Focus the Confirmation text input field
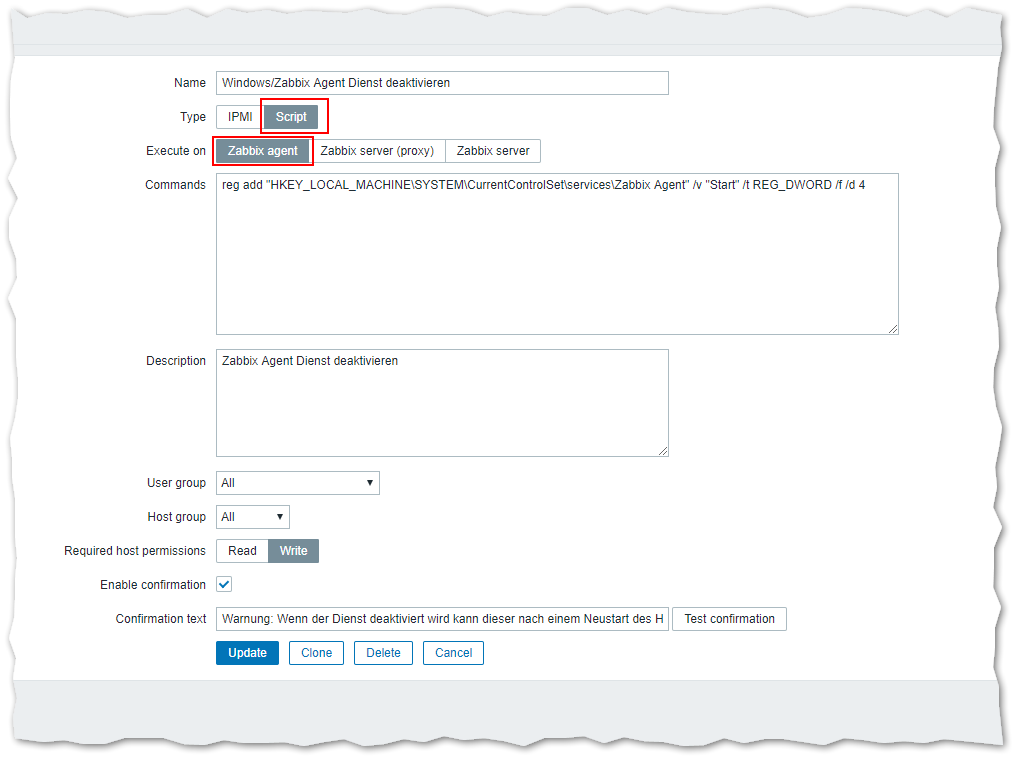The image size is (1015, 758). click(442, 619)
